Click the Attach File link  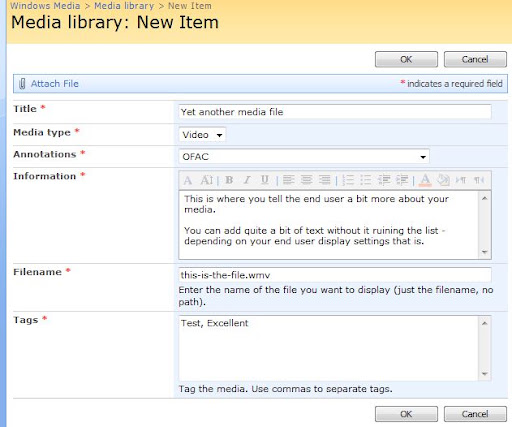55,84
